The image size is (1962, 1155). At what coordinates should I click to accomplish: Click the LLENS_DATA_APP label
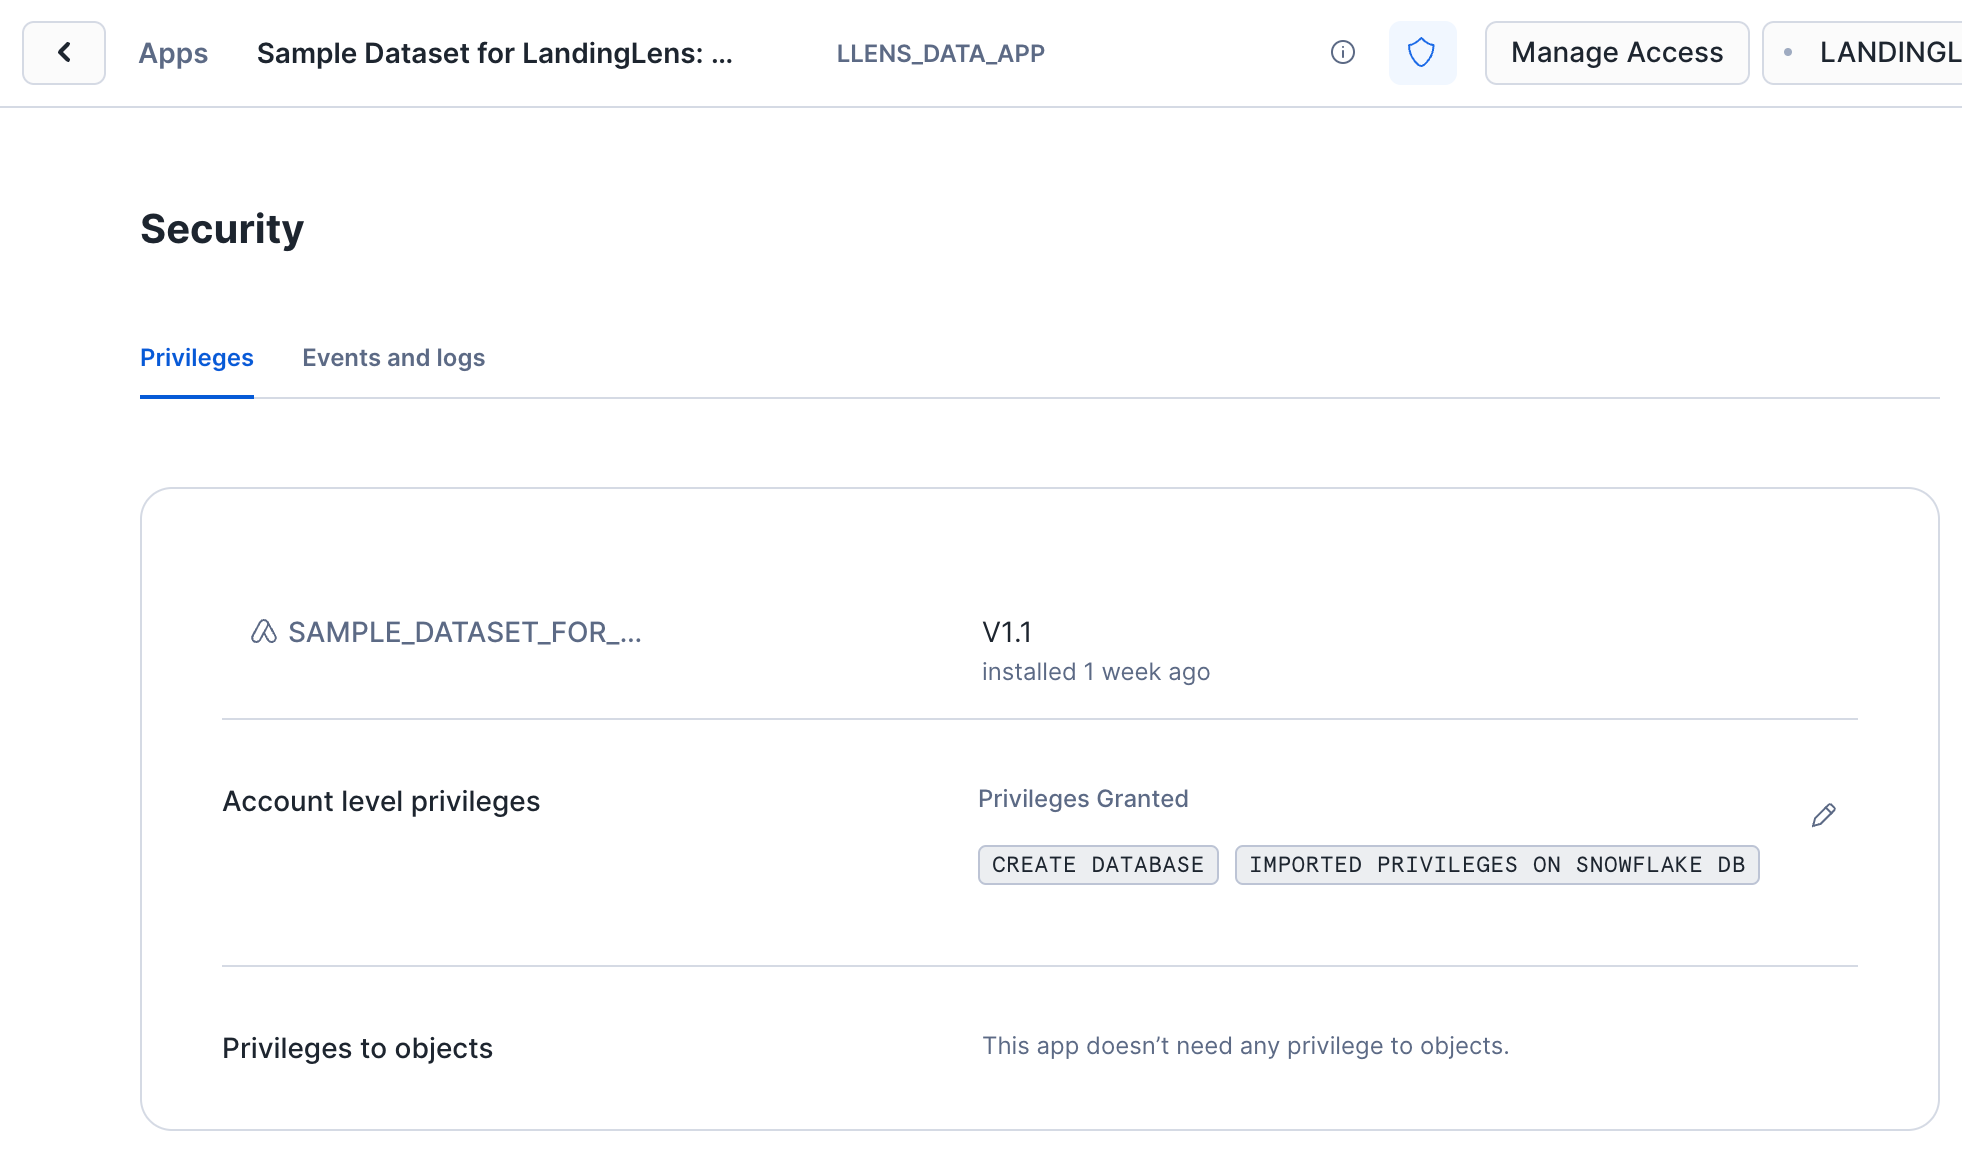click(x=940, y=53)
